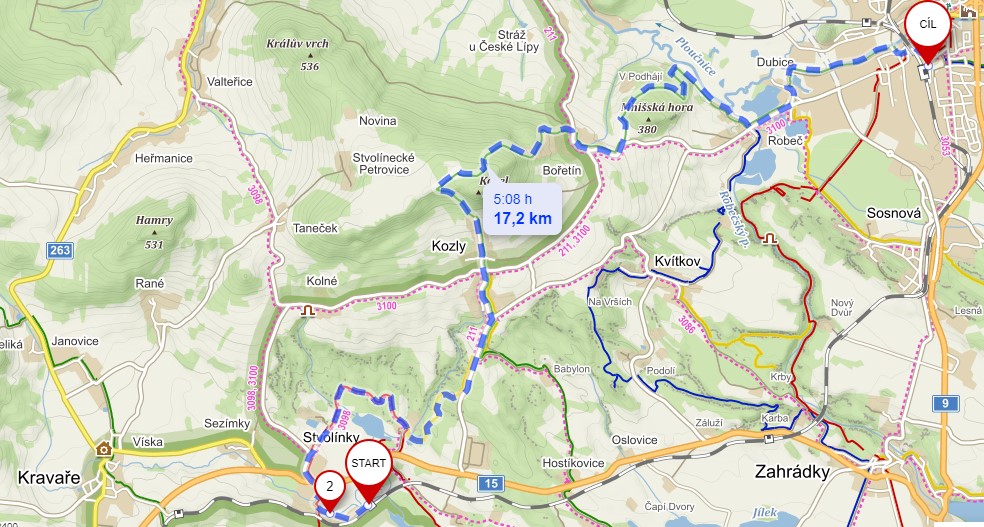The width and height of the screenshot is (984, 527).
Task: Click the START route marker pin
Action: [x=369, y=469]
